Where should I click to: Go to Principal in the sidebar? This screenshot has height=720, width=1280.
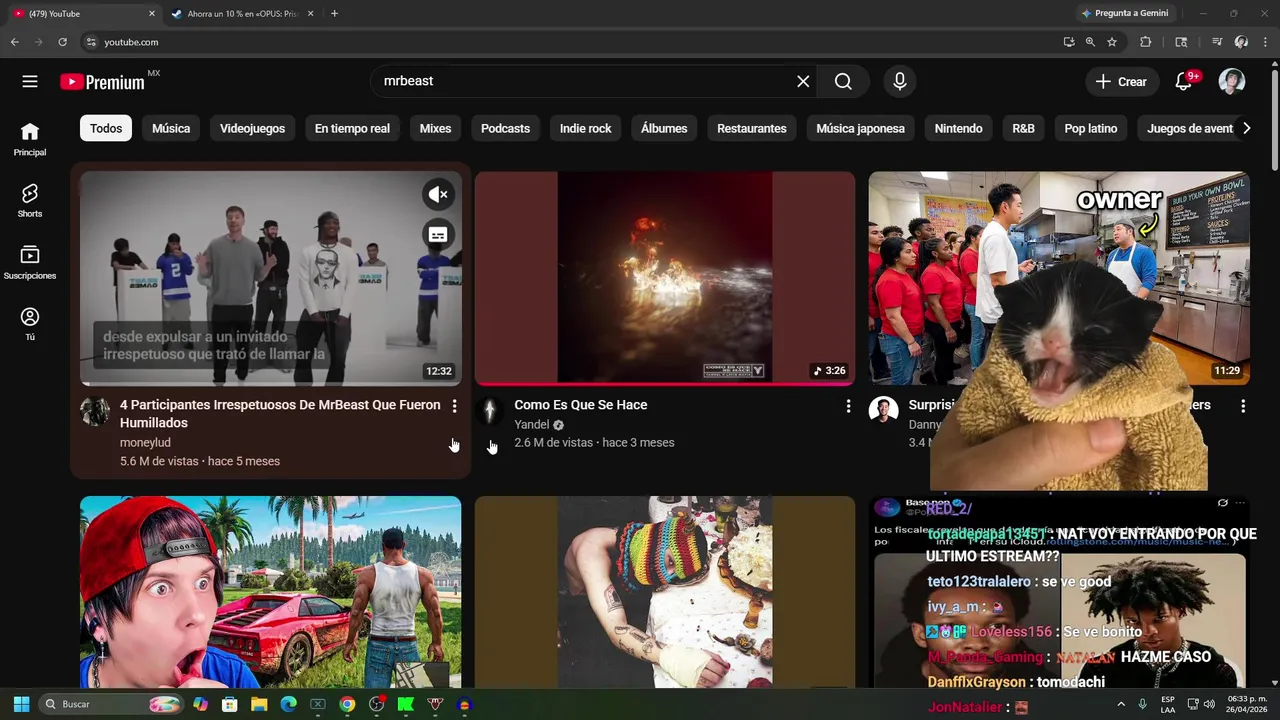coord(30,139)
